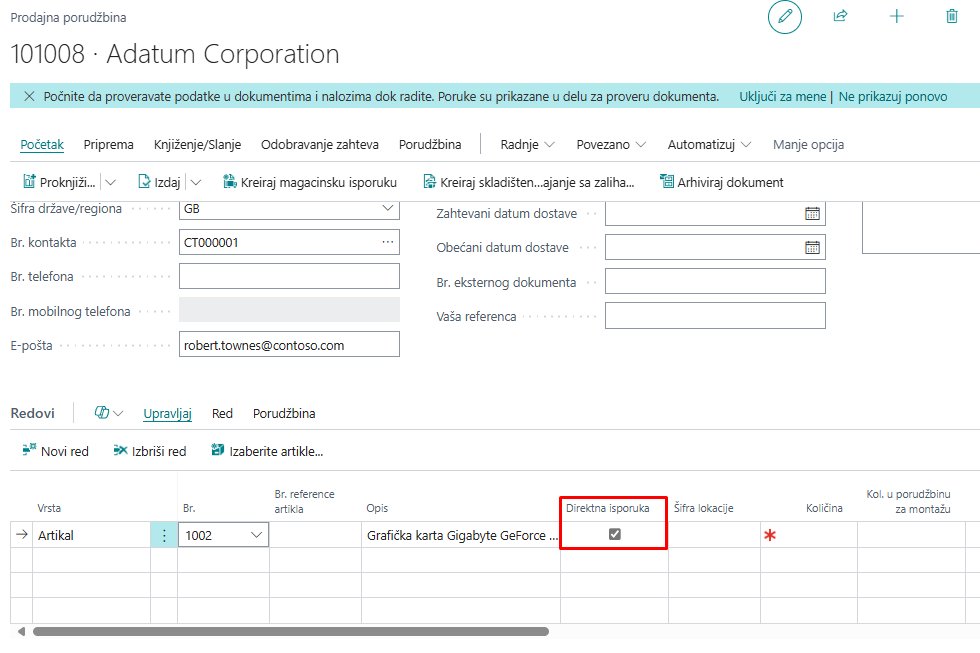Viewport: 980px width, 653px height.
Task: Click the trash delete icon
Action: click(952, 17)
